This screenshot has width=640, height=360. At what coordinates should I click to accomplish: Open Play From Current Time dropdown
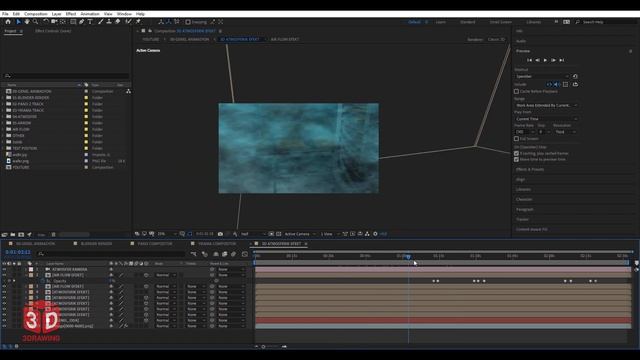[x=547, y=119]
